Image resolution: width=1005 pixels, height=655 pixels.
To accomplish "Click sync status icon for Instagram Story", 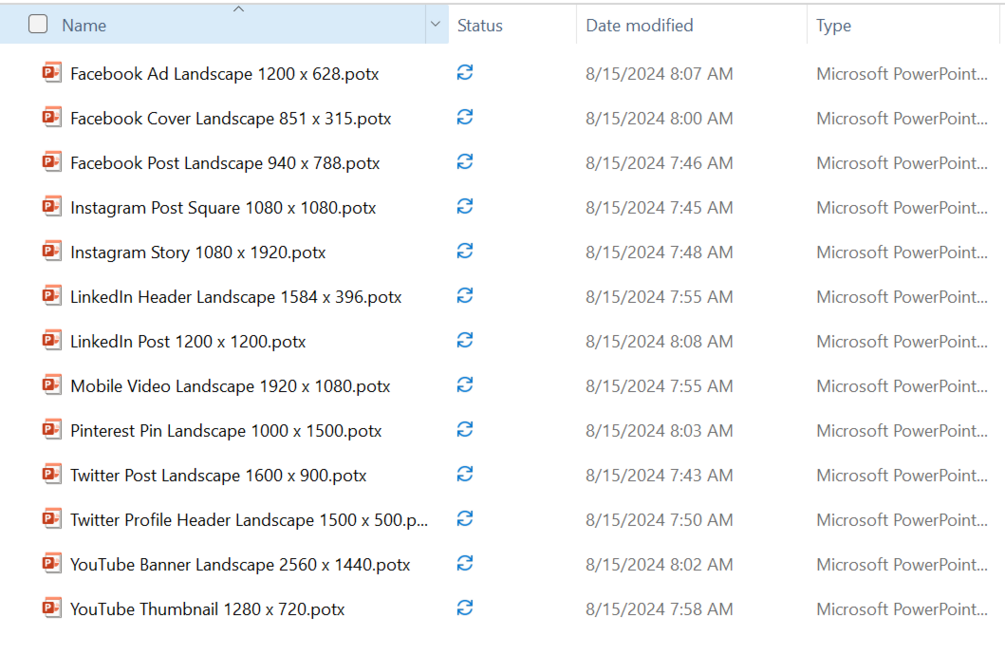I will tap(465, 251).
